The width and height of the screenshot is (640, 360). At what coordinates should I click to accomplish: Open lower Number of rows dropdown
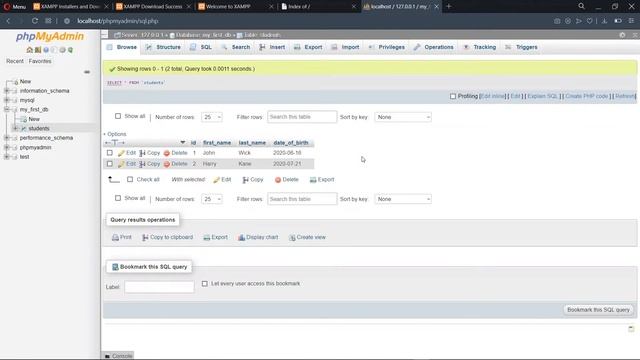[x=212, y=199]
